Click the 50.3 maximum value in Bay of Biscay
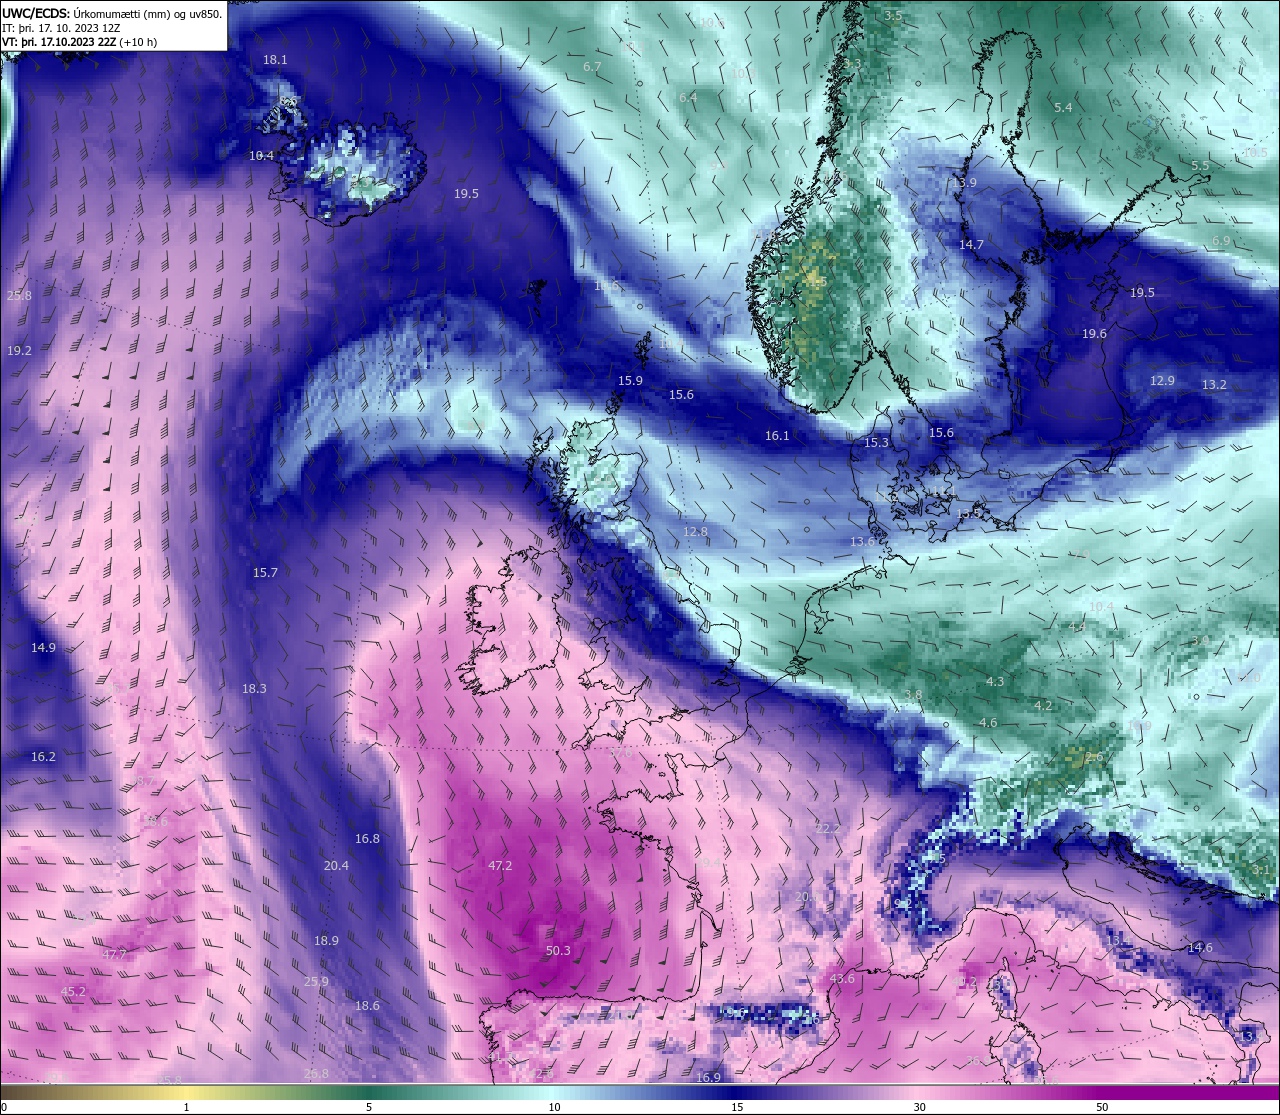 coord(558,951)
